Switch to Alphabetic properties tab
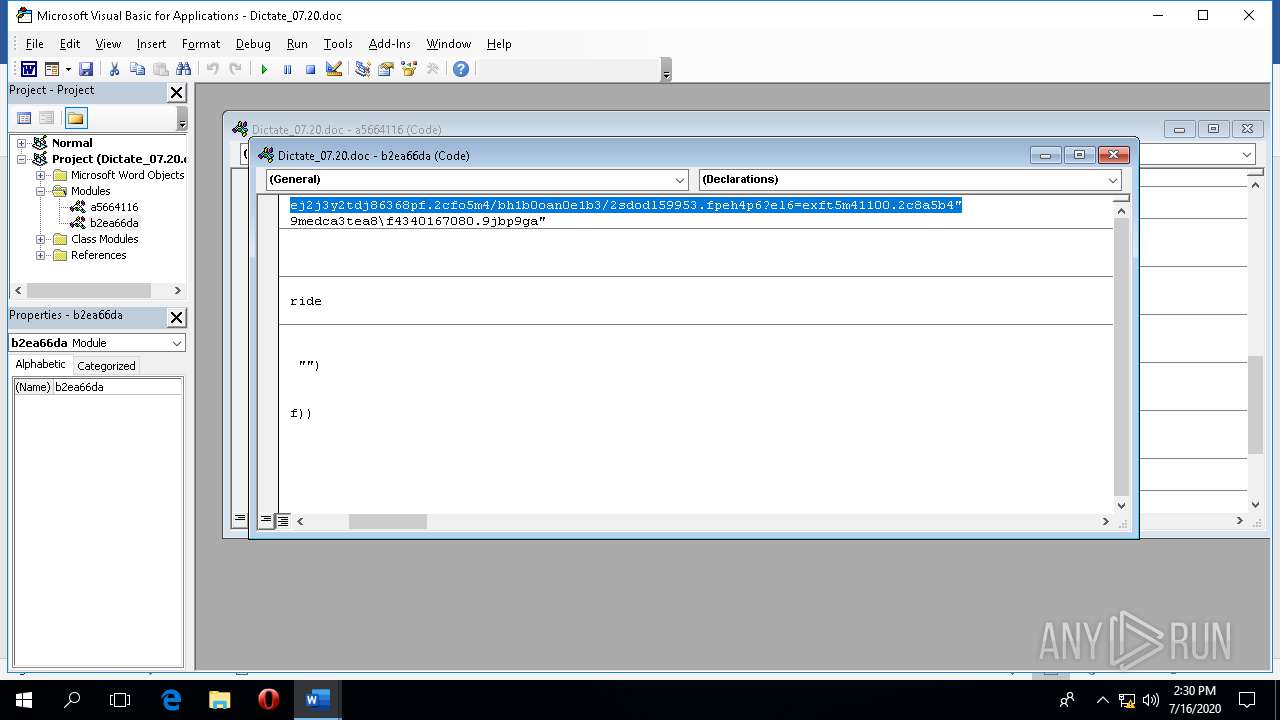The image size is (1280, 720). [x=41, y=365]
